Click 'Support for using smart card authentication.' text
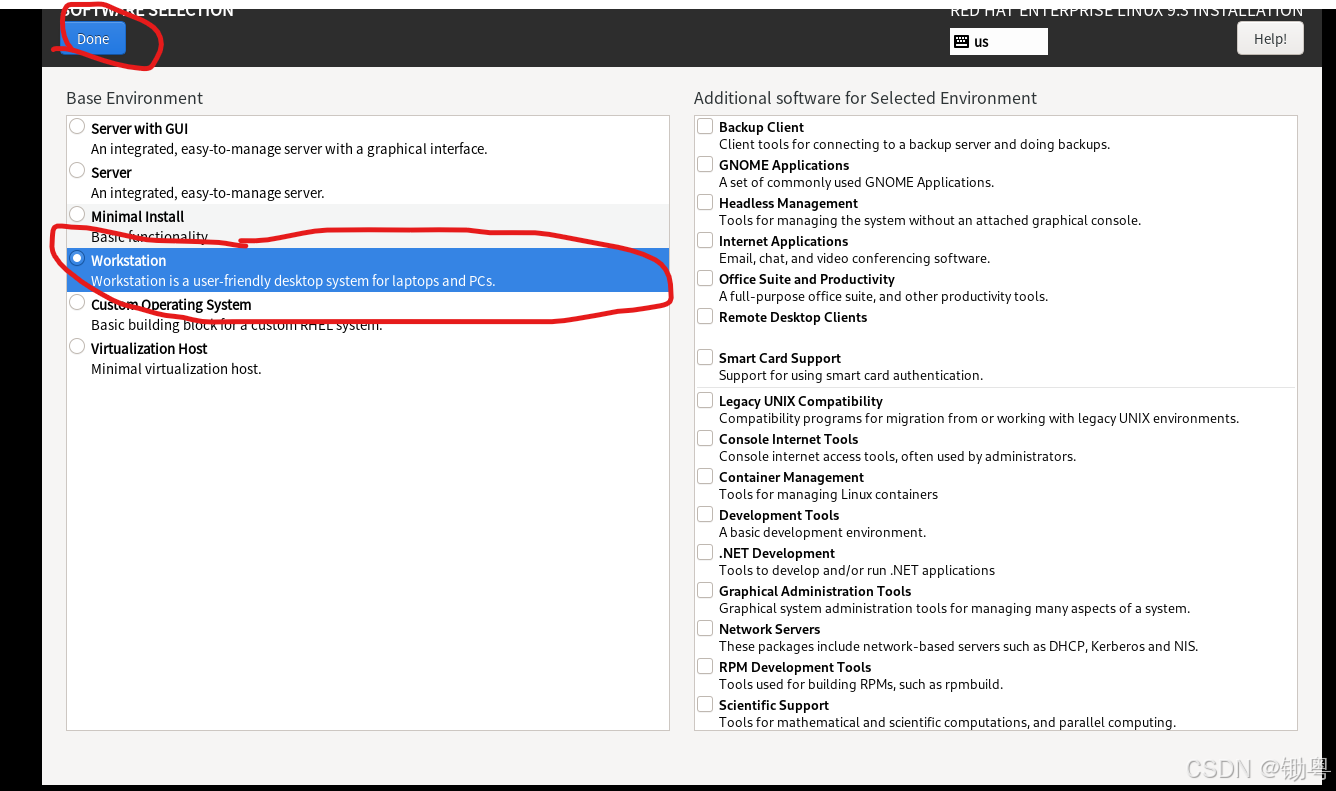Image resolution: width=1336 pixels, height=791 pixels. coord(851,375)
